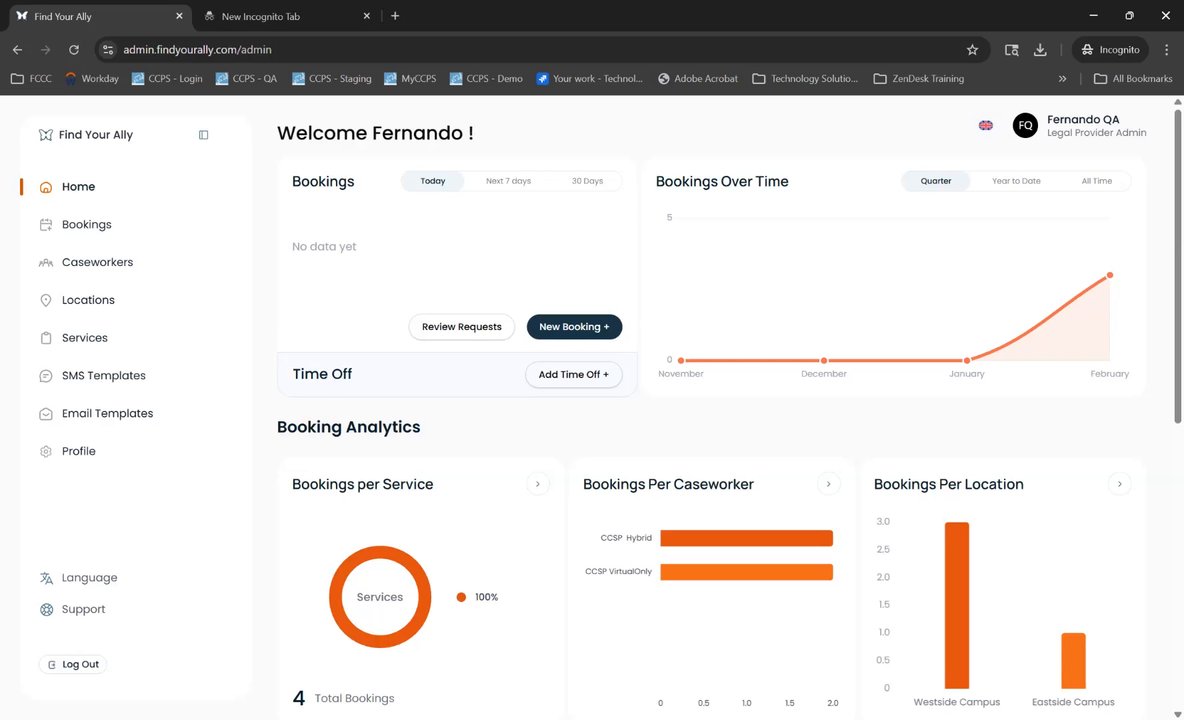This screenshot has height=720, width=1184.
Task: Open Services in the sidebar
Action: 85,337
